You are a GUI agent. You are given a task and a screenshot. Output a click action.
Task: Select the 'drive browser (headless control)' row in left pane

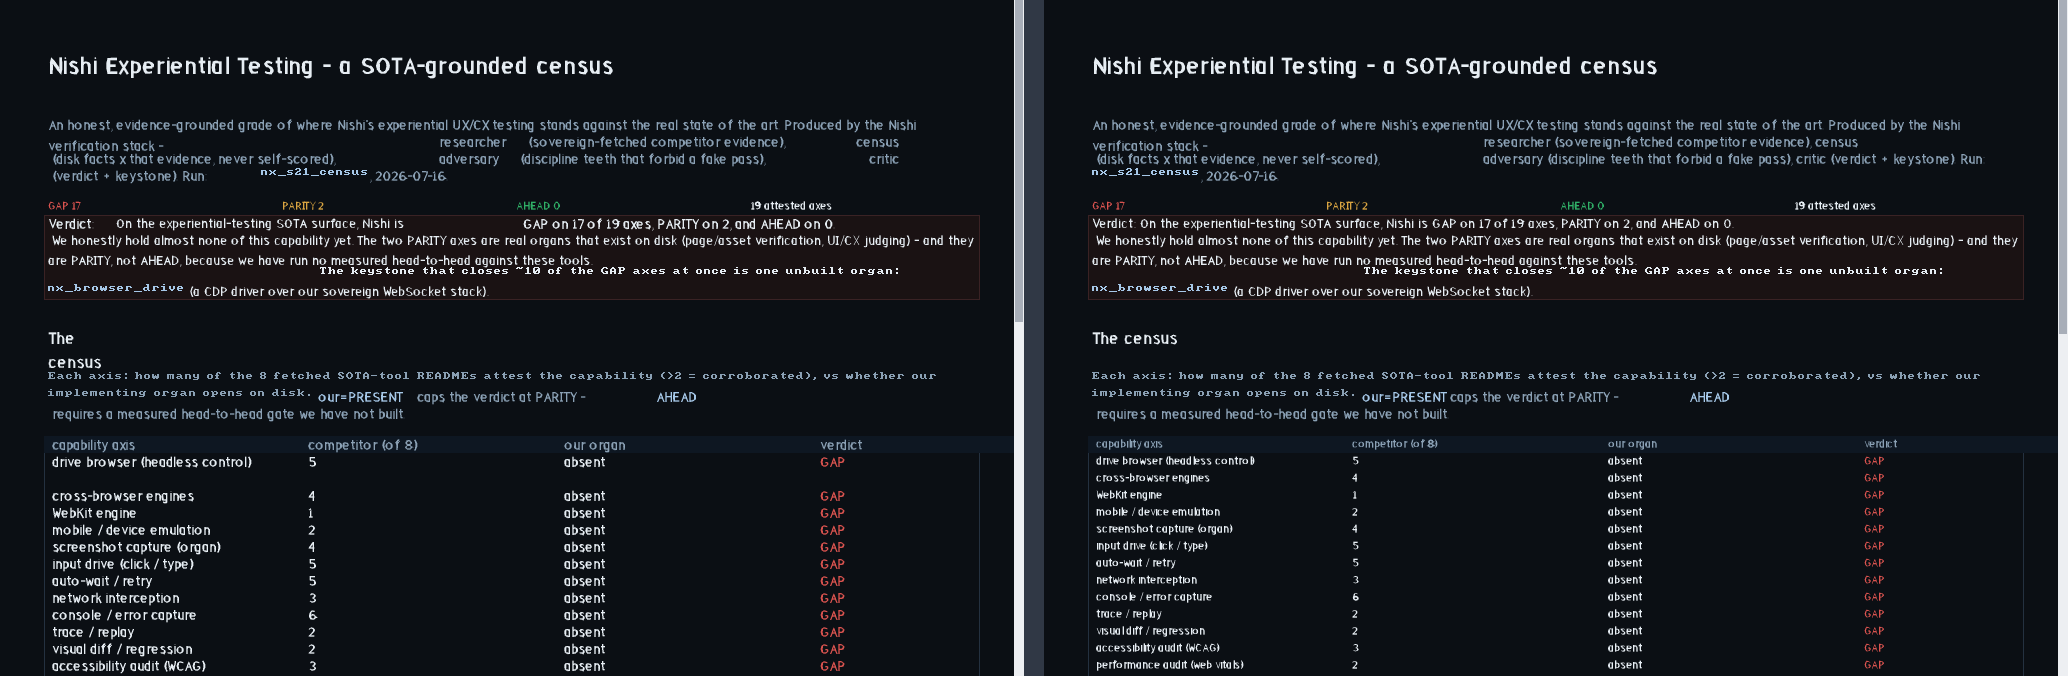(512, 462)
